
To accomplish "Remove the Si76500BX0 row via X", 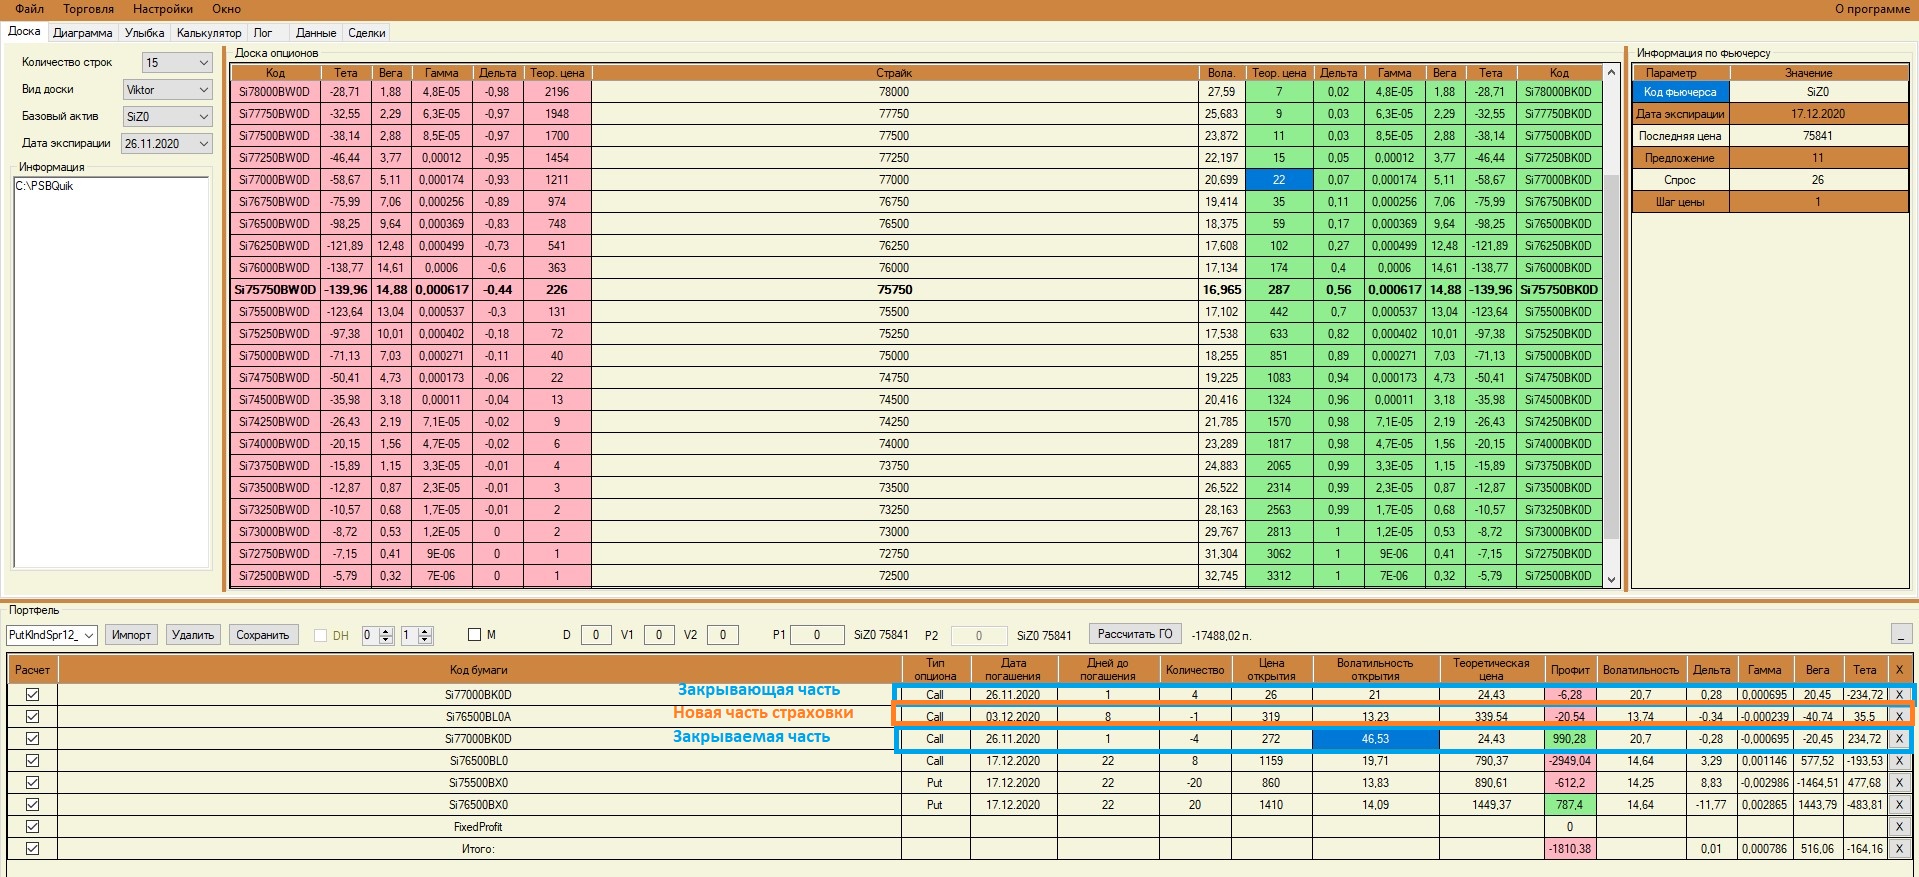I will coord(1899,804).
